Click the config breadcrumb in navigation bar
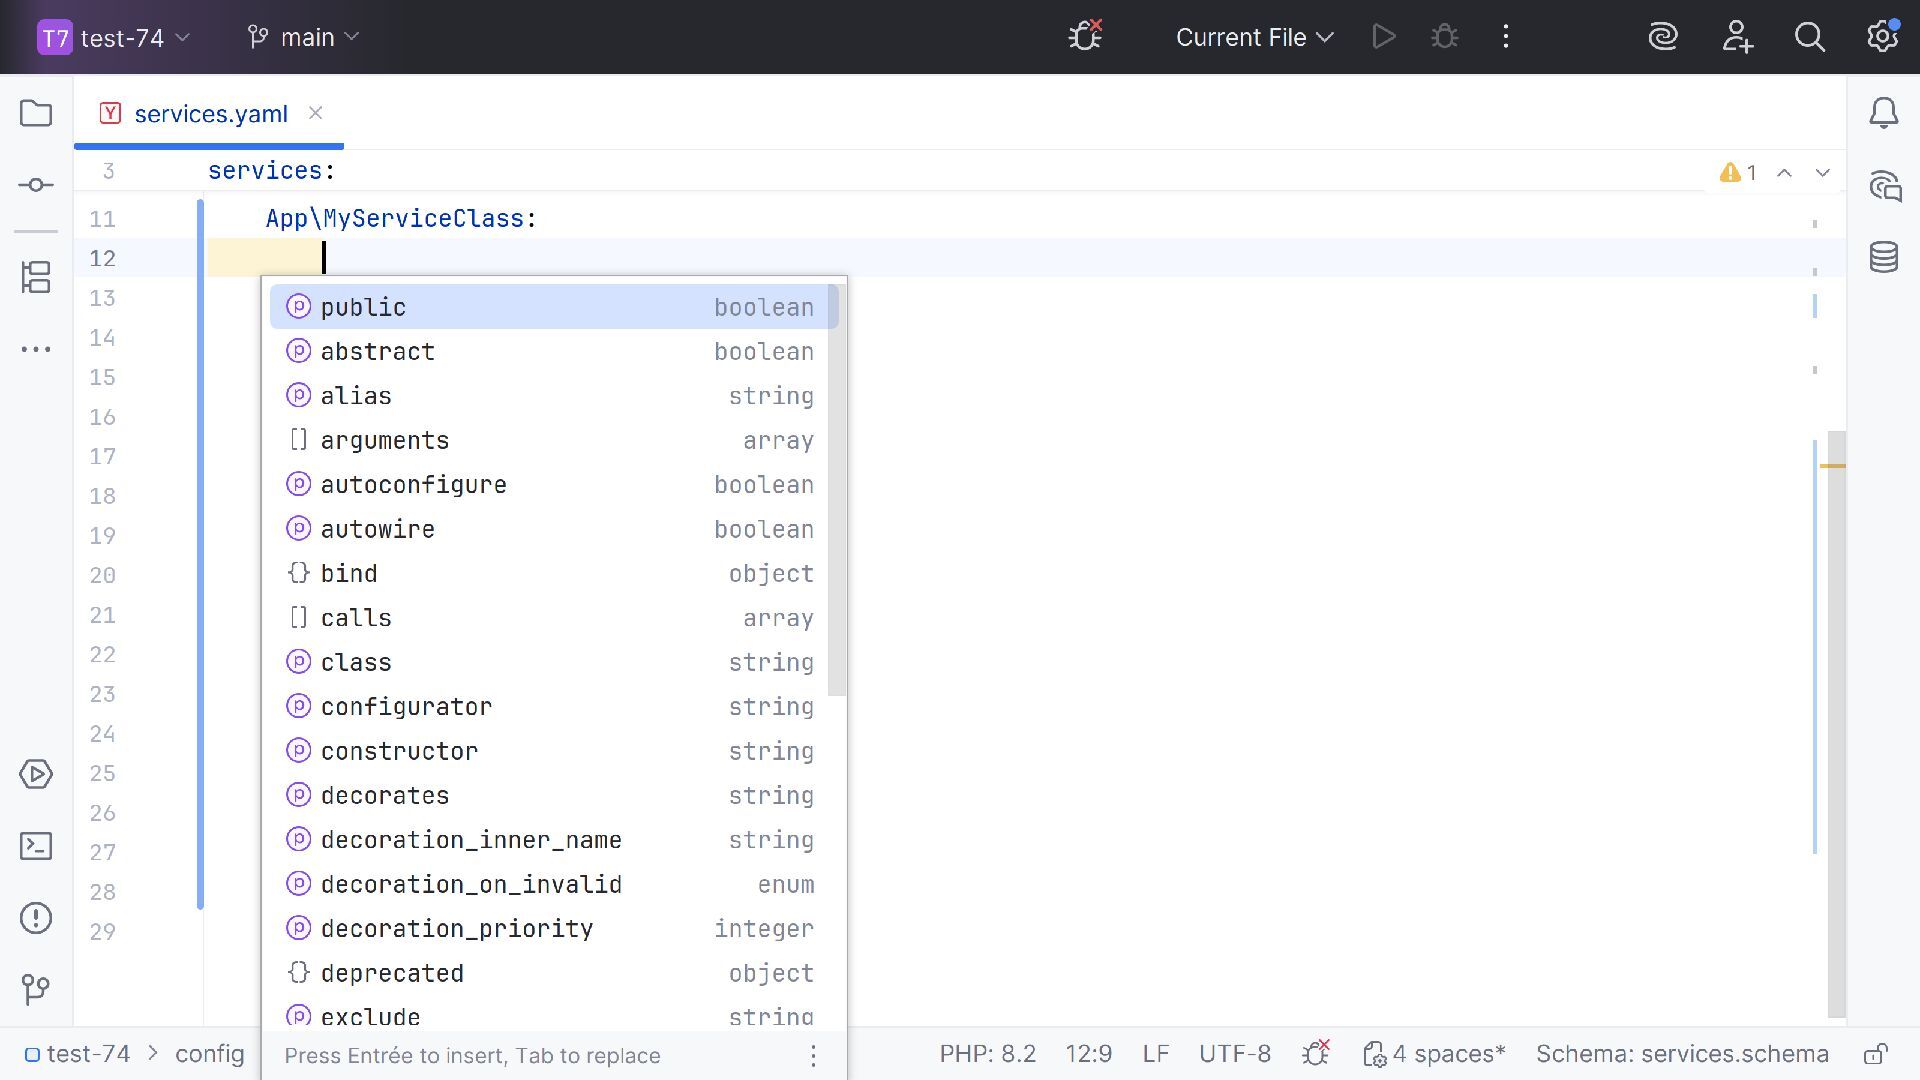The image size is (1920, 1080). [x=209, y=1054]
